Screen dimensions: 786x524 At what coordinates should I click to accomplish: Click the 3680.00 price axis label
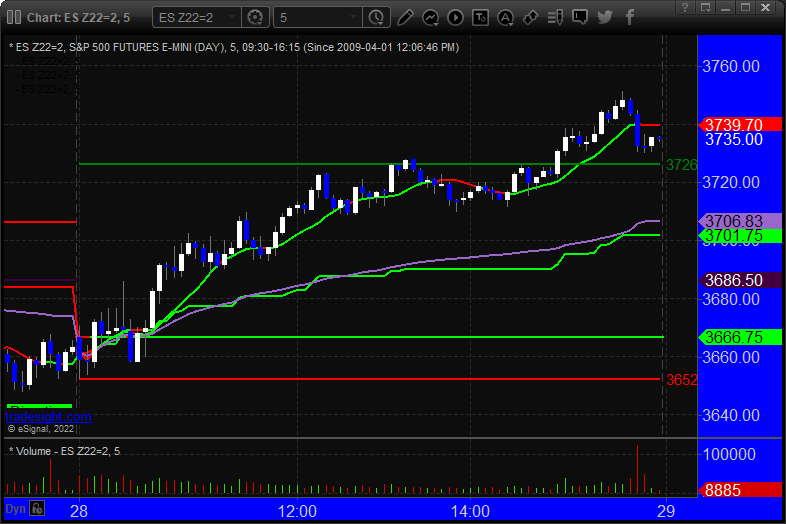731,299
